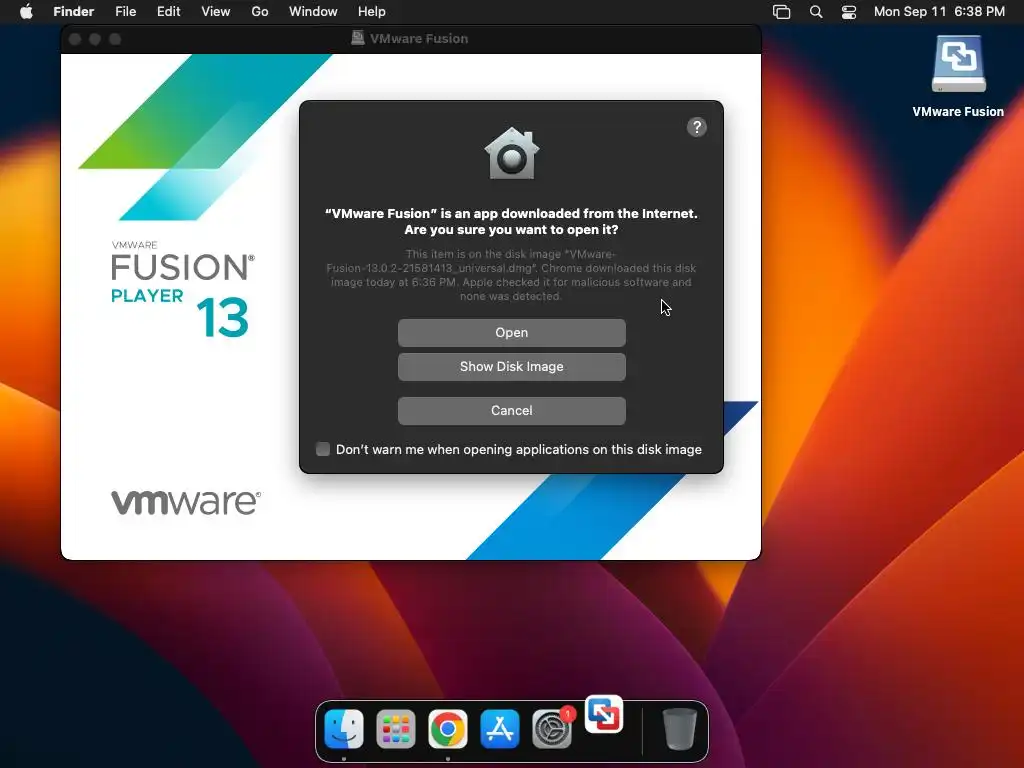Open the Finder menu
This screenshot has height=768, width=1024.
pos(73,12)
